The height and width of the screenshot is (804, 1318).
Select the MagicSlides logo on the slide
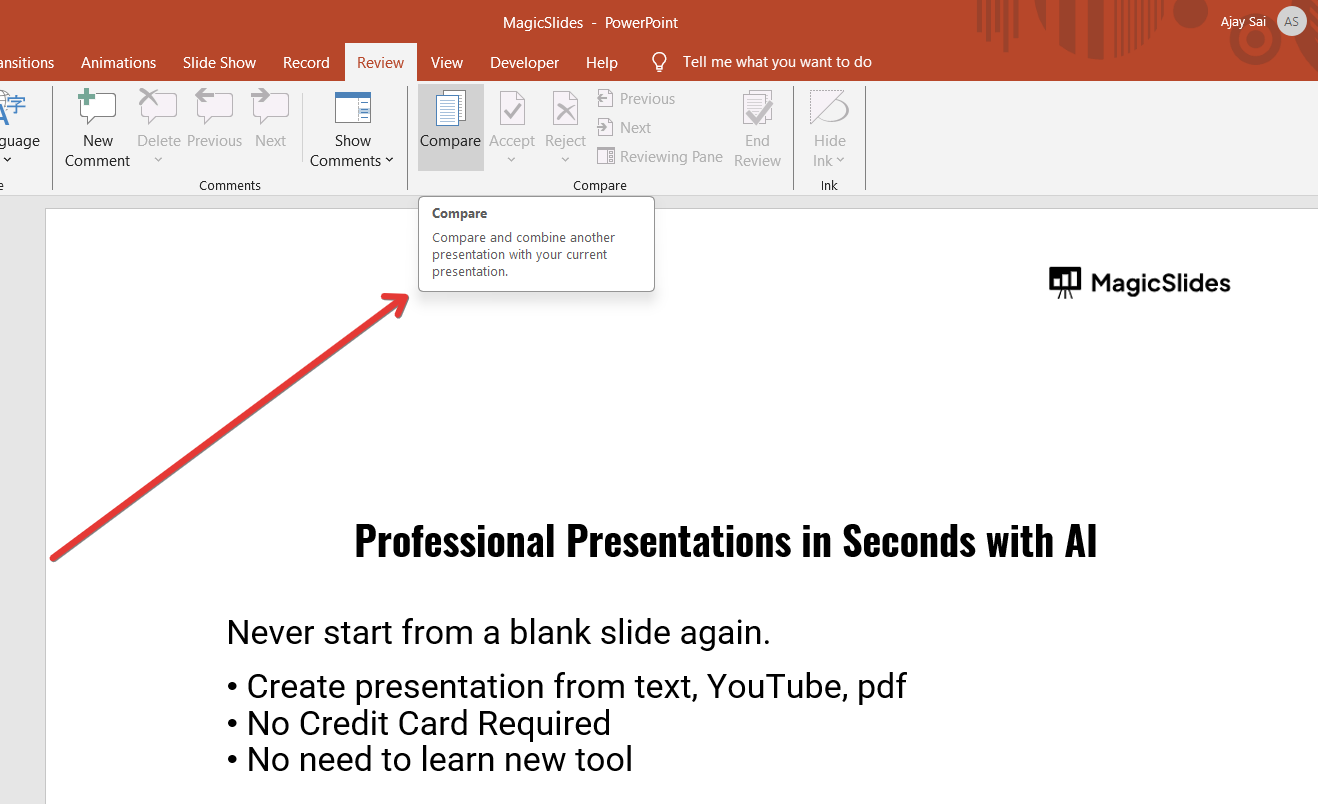click(1140, 283)
